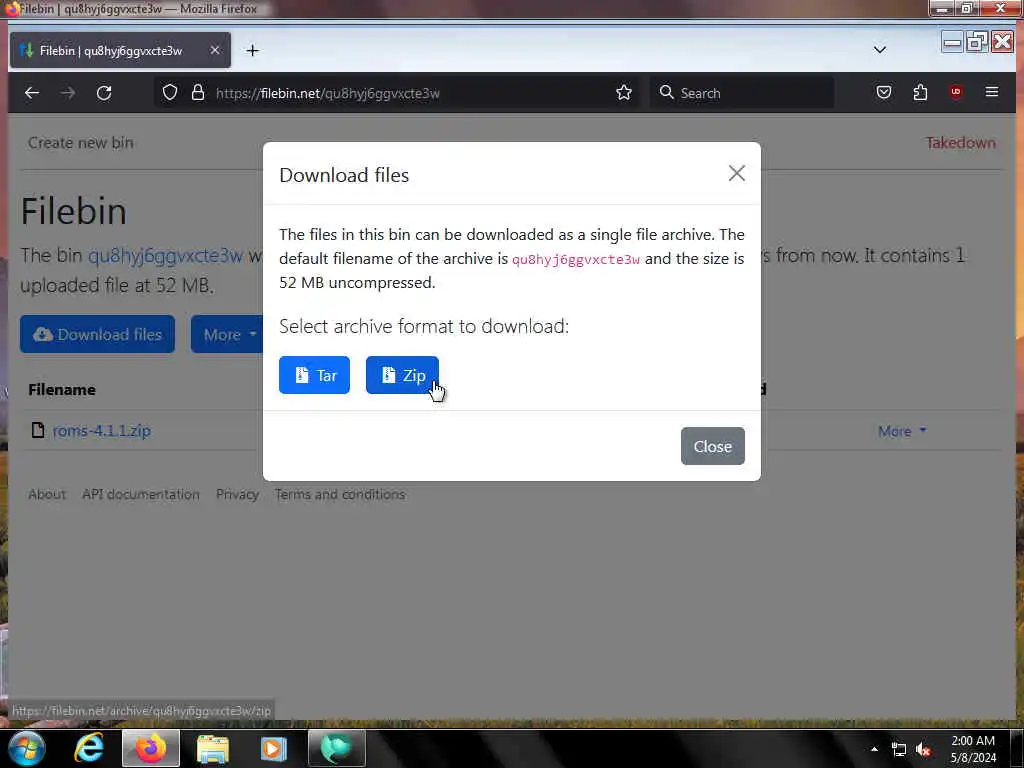Open the Firefox hamburger menu
Screen dimensions: 1024x768
[x=991, y=92]
